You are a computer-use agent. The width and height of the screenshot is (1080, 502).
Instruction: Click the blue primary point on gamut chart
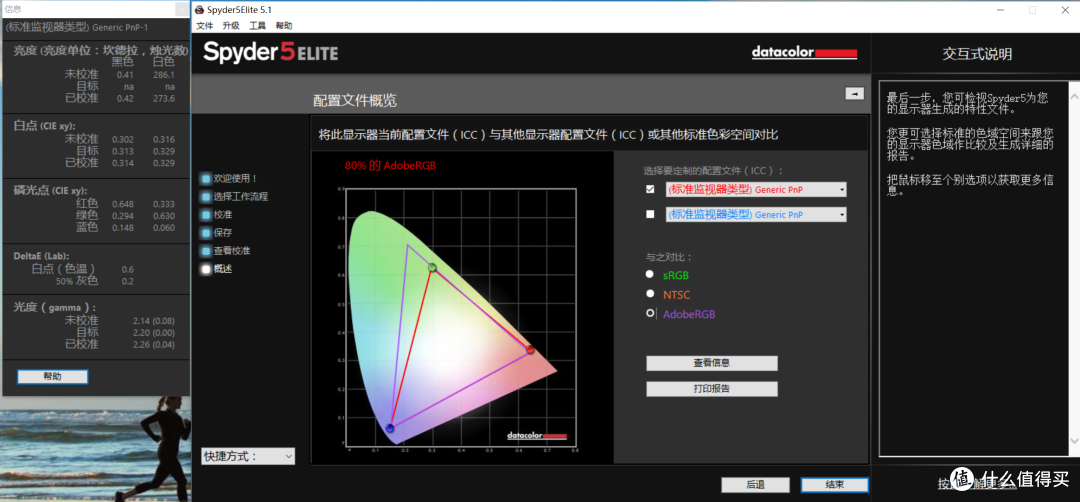click(390, 428)
